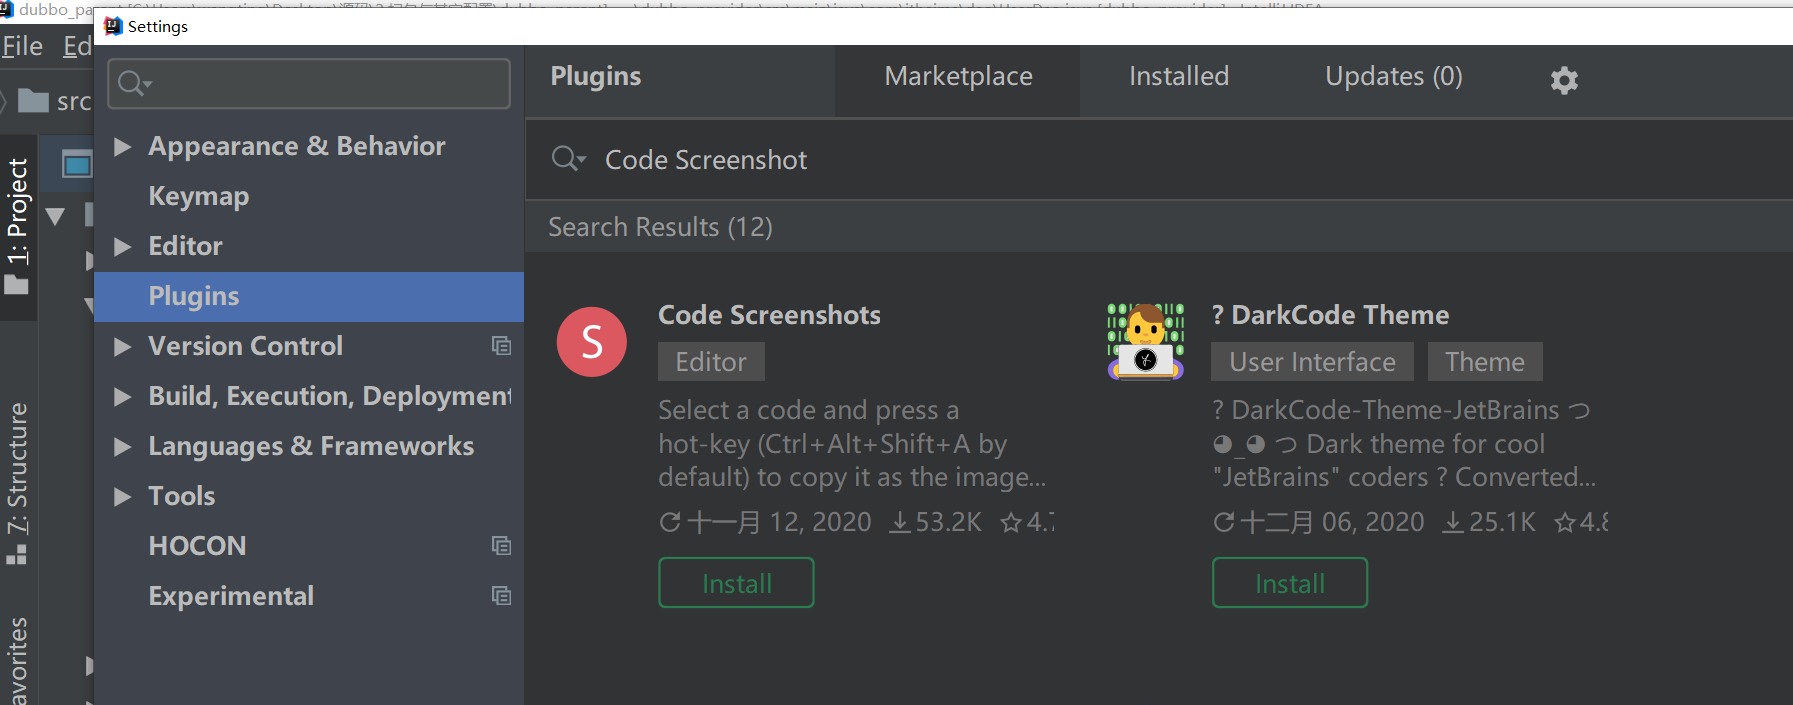Screen dimensions: 1793x705
Task: Click the DarkCode Theme description text
Action: coord(1404,444)
